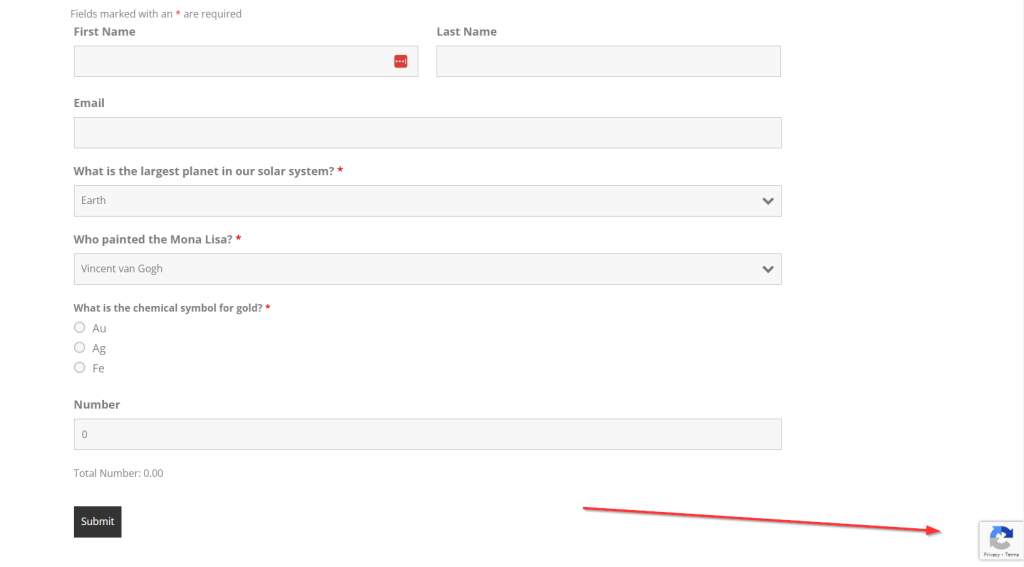Click the 'Number' field label

[97, 405]
